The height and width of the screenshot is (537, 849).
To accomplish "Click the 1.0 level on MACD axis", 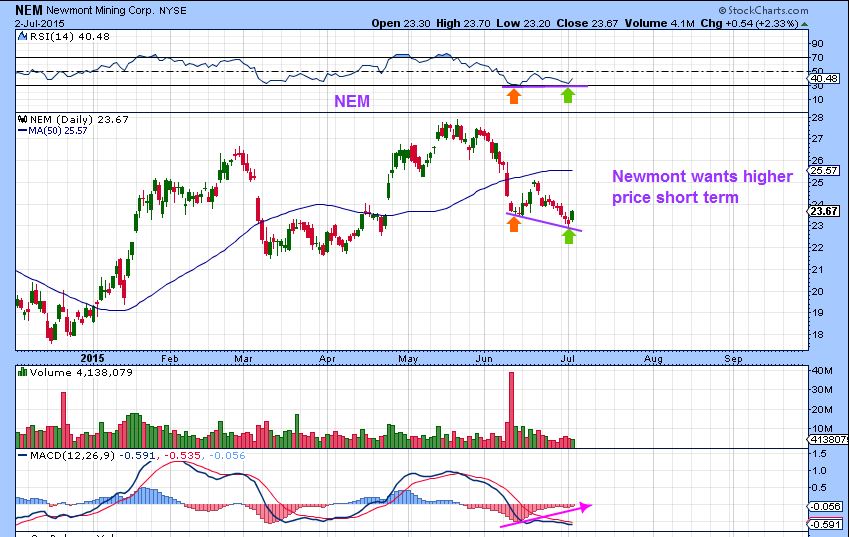I will click(819, 470).
